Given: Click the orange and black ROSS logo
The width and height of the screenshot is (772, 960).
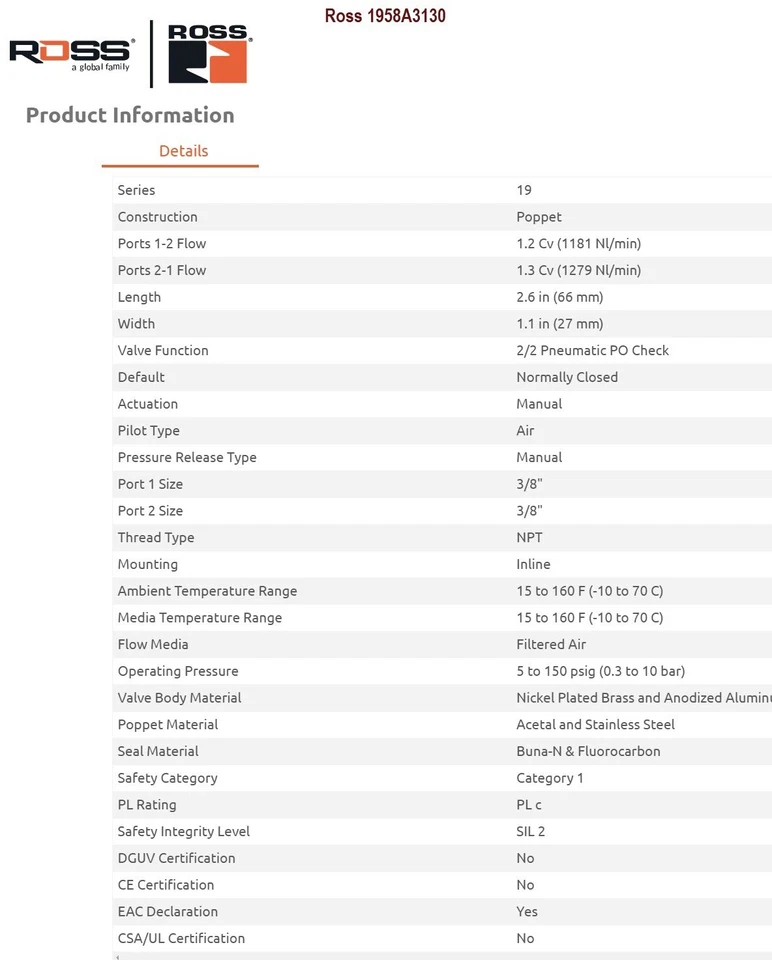Looking at the screenshot, I should 207,54.
